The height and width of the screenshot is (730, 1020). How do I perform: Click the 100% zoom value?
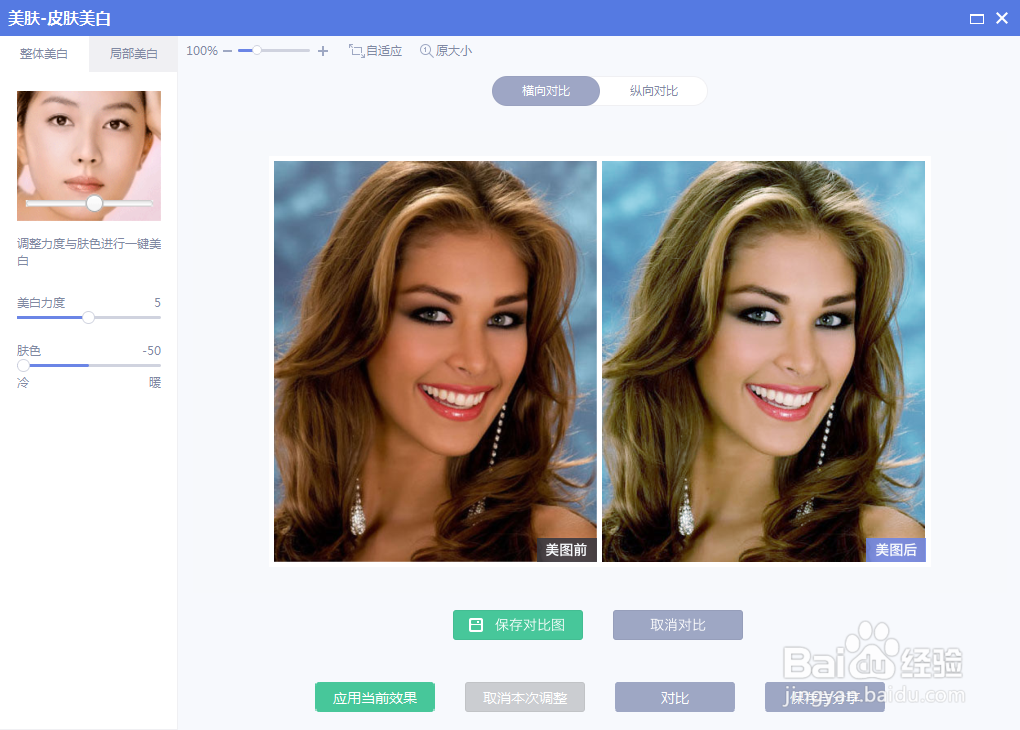[202, 51]
